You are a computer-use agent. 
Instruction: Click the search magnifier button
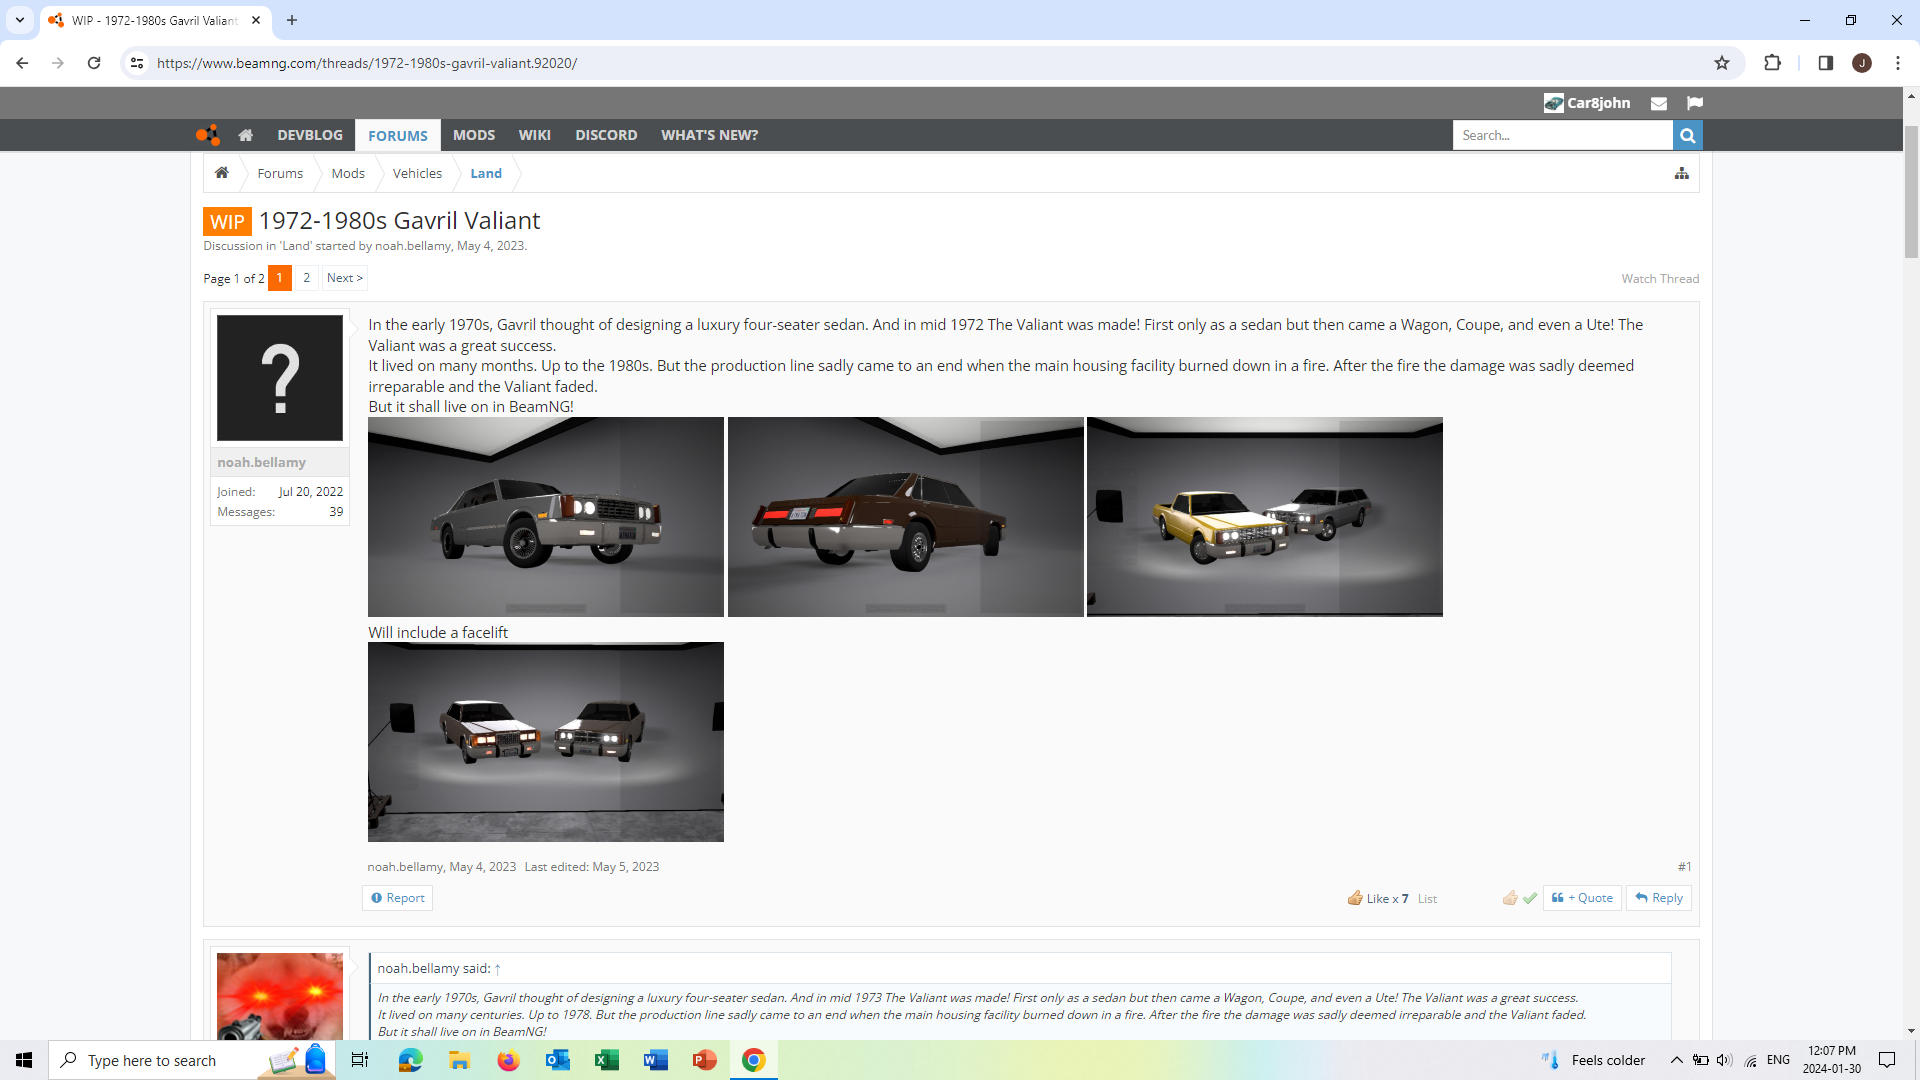[x=1687, y=135]
